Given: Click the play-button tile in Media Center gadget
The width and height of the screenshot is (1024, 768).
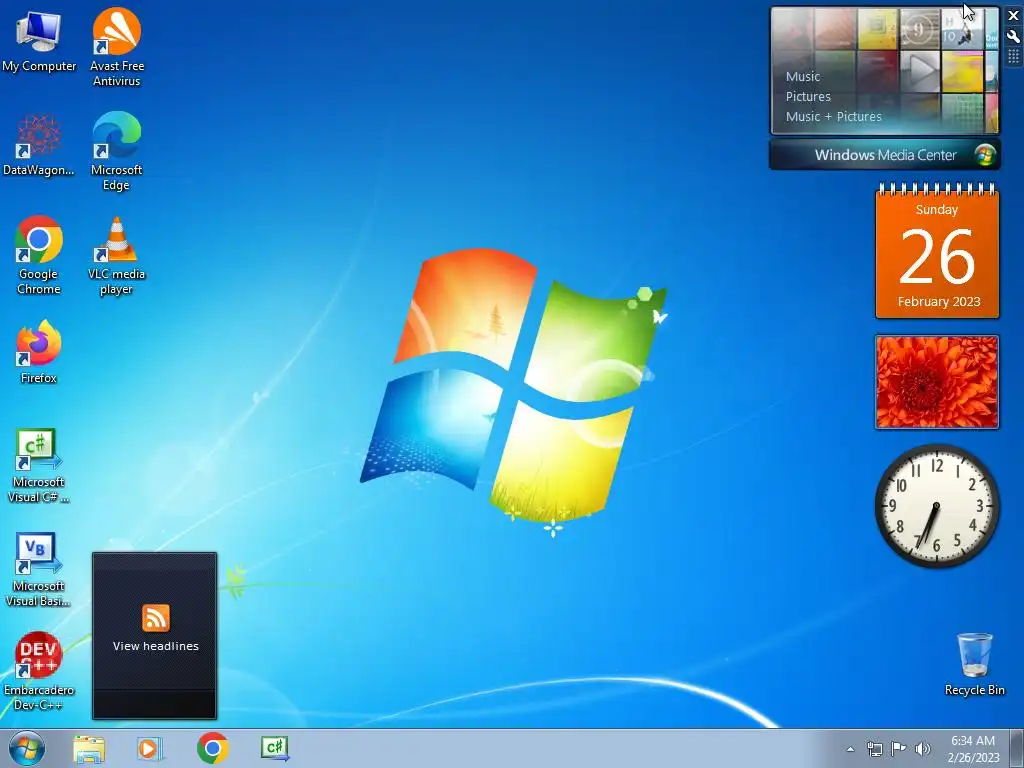Looking at the screenshot, I should coord(920,71).
